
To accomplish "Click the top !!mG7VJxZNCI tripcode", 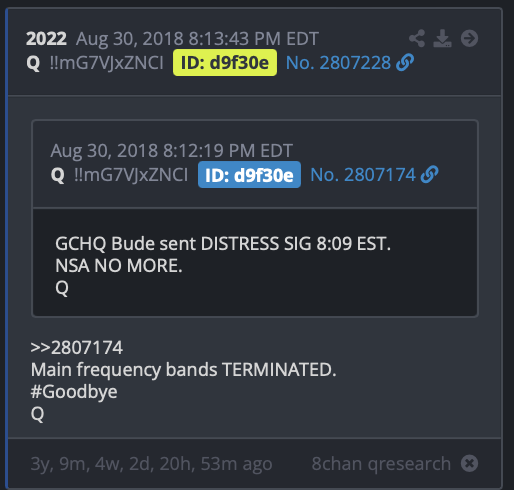I will point(106,63).
